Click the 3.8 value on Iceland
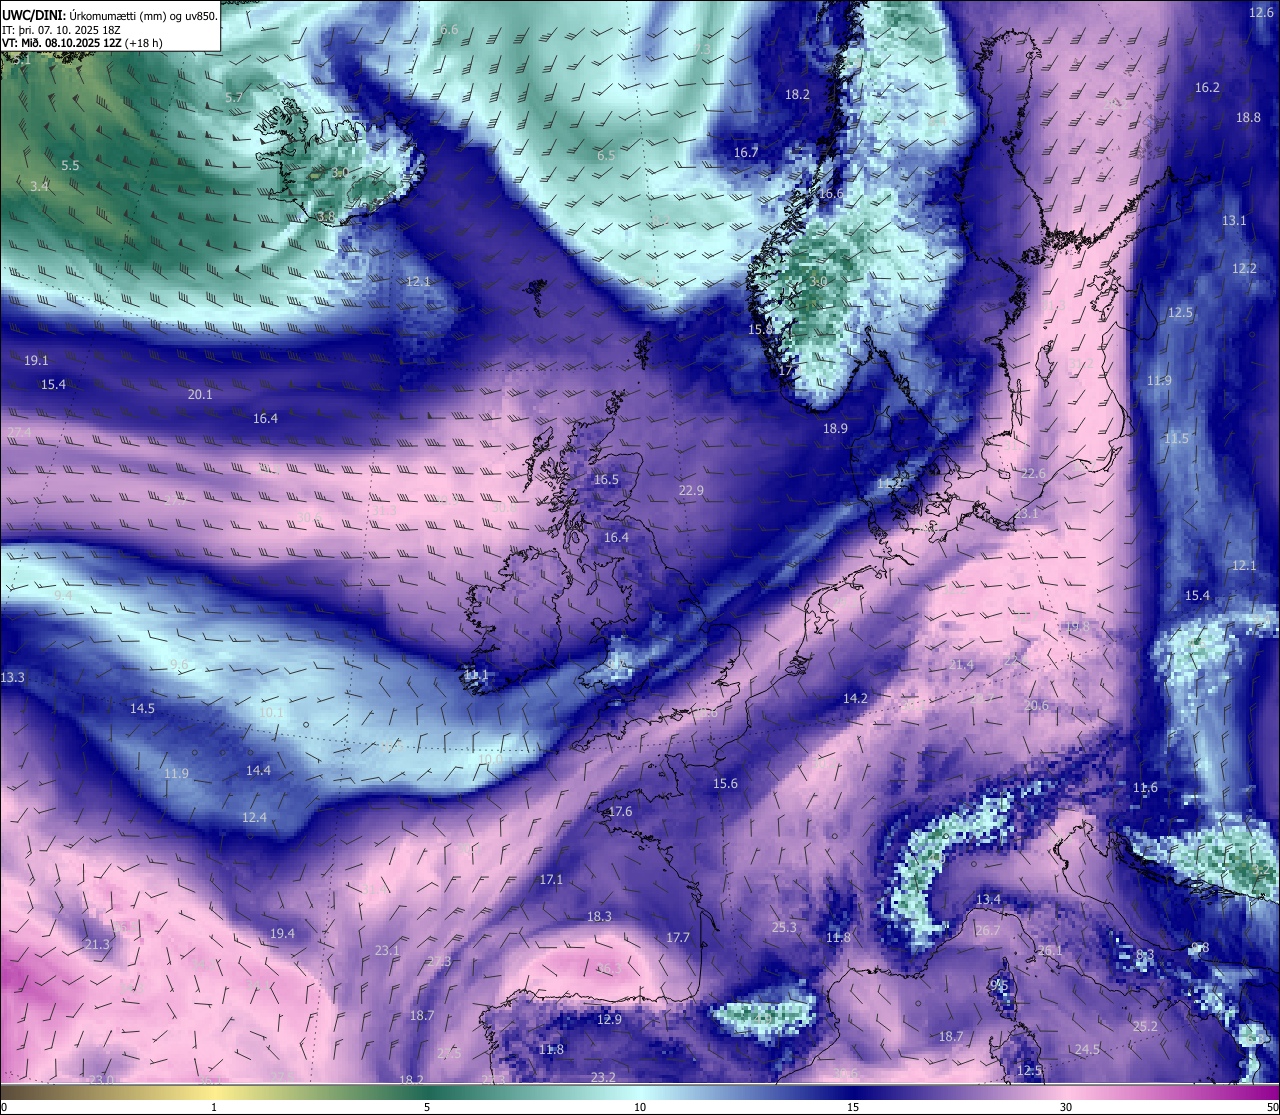The height and width of the screenshot is (1115, 1280). [x=326, y=217]
